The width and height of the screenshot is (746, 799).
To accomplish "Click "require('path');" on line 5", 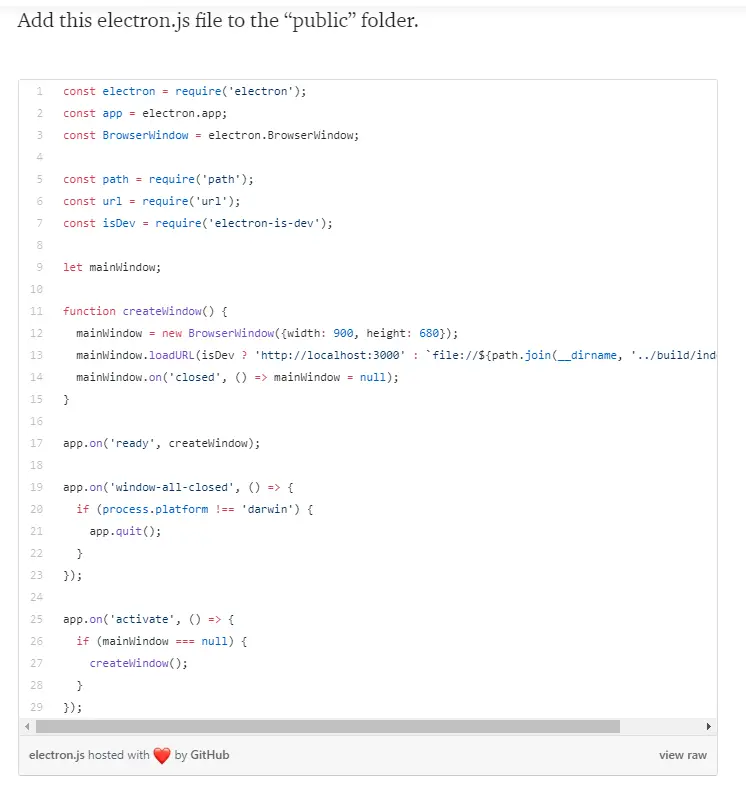I will coord(201,179).
